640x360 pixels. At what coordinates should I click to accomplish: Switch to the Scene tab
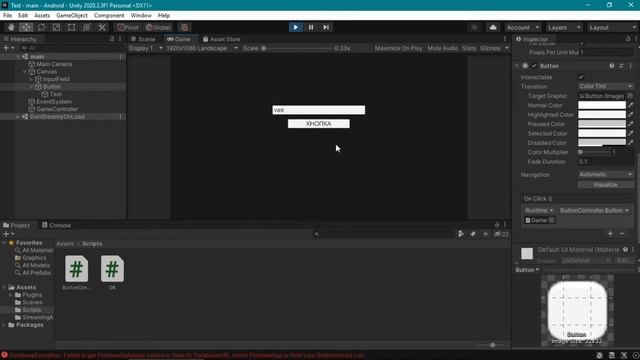[143, 39]
